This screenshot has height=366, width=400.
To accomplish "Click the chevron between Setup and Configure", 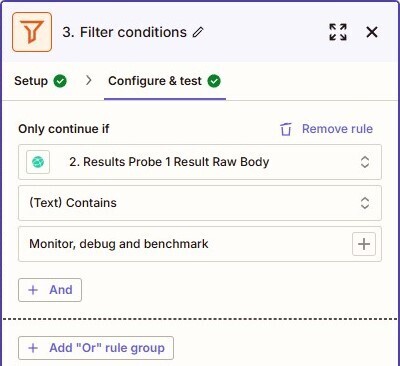I will click(88, 80).
